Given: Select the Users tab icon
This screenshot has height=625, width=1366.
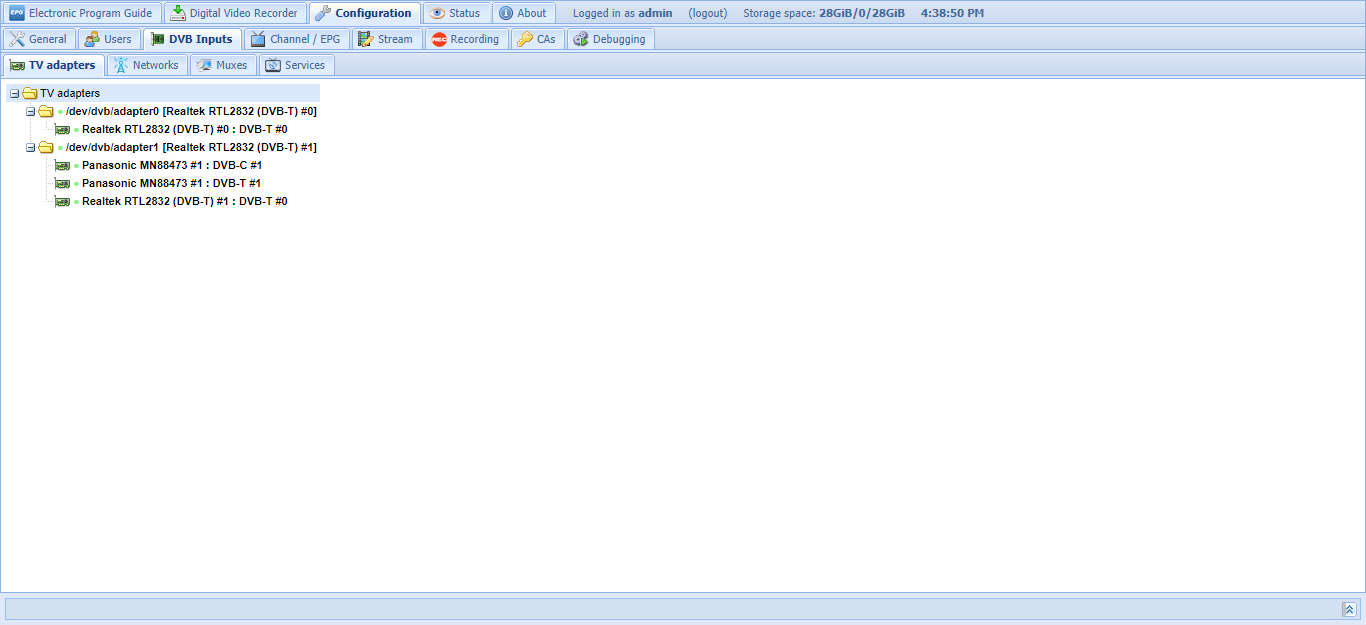Looking at the screenshot, I should [x=92, y=39].
